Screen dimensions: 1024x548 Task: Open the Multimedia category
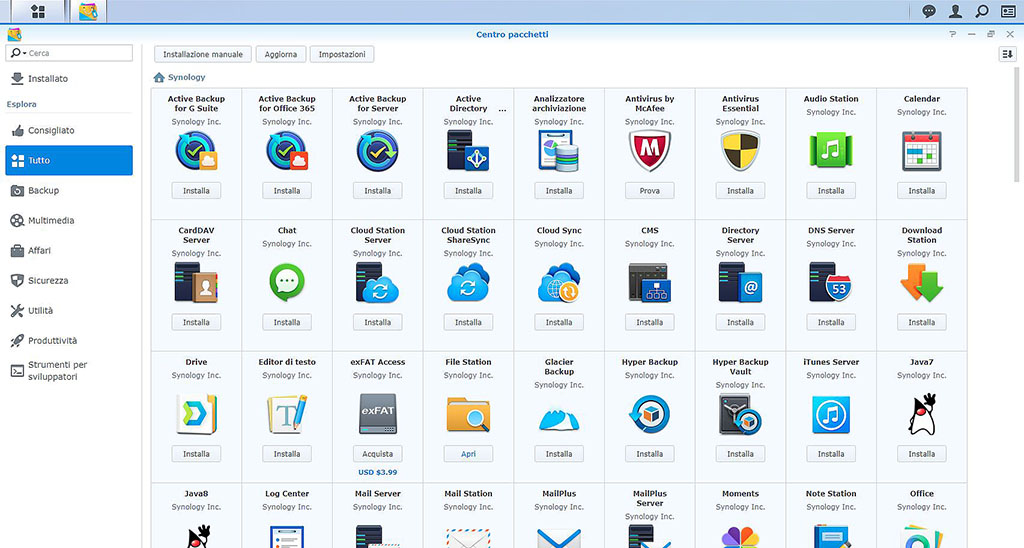69,220
